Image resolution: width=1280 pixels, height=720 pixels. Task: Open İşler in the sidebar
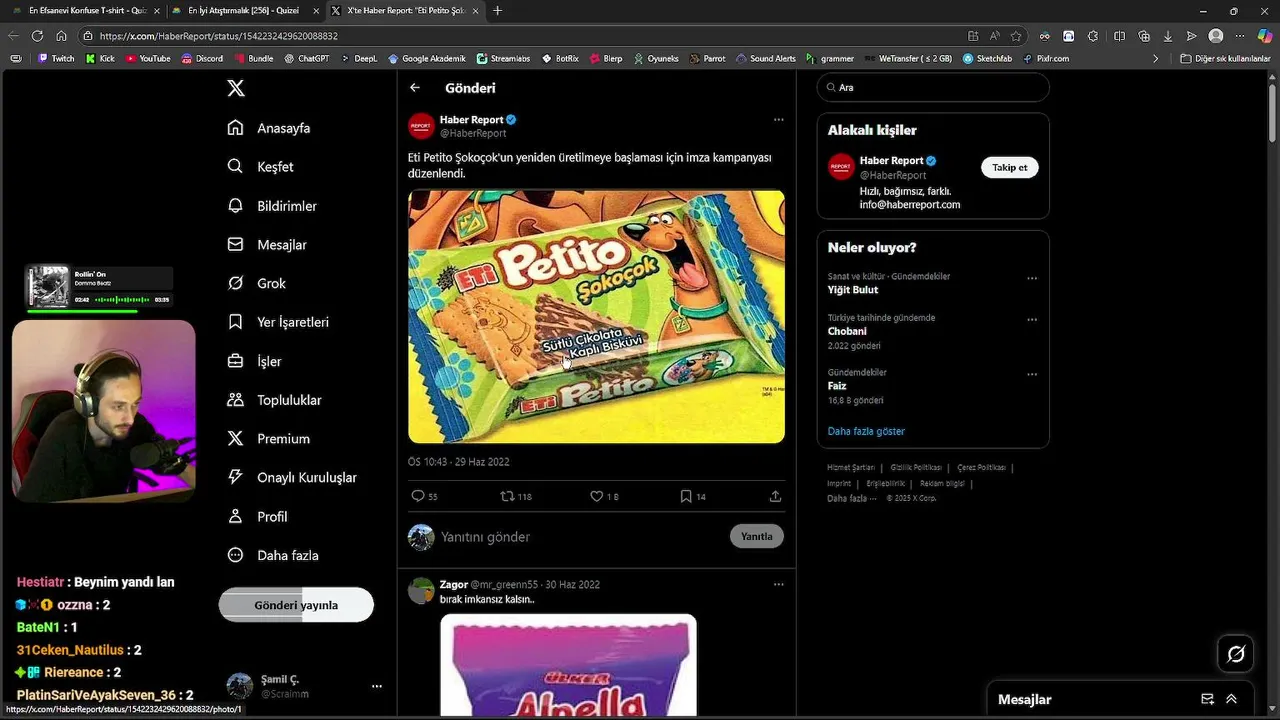coord(254,361)
